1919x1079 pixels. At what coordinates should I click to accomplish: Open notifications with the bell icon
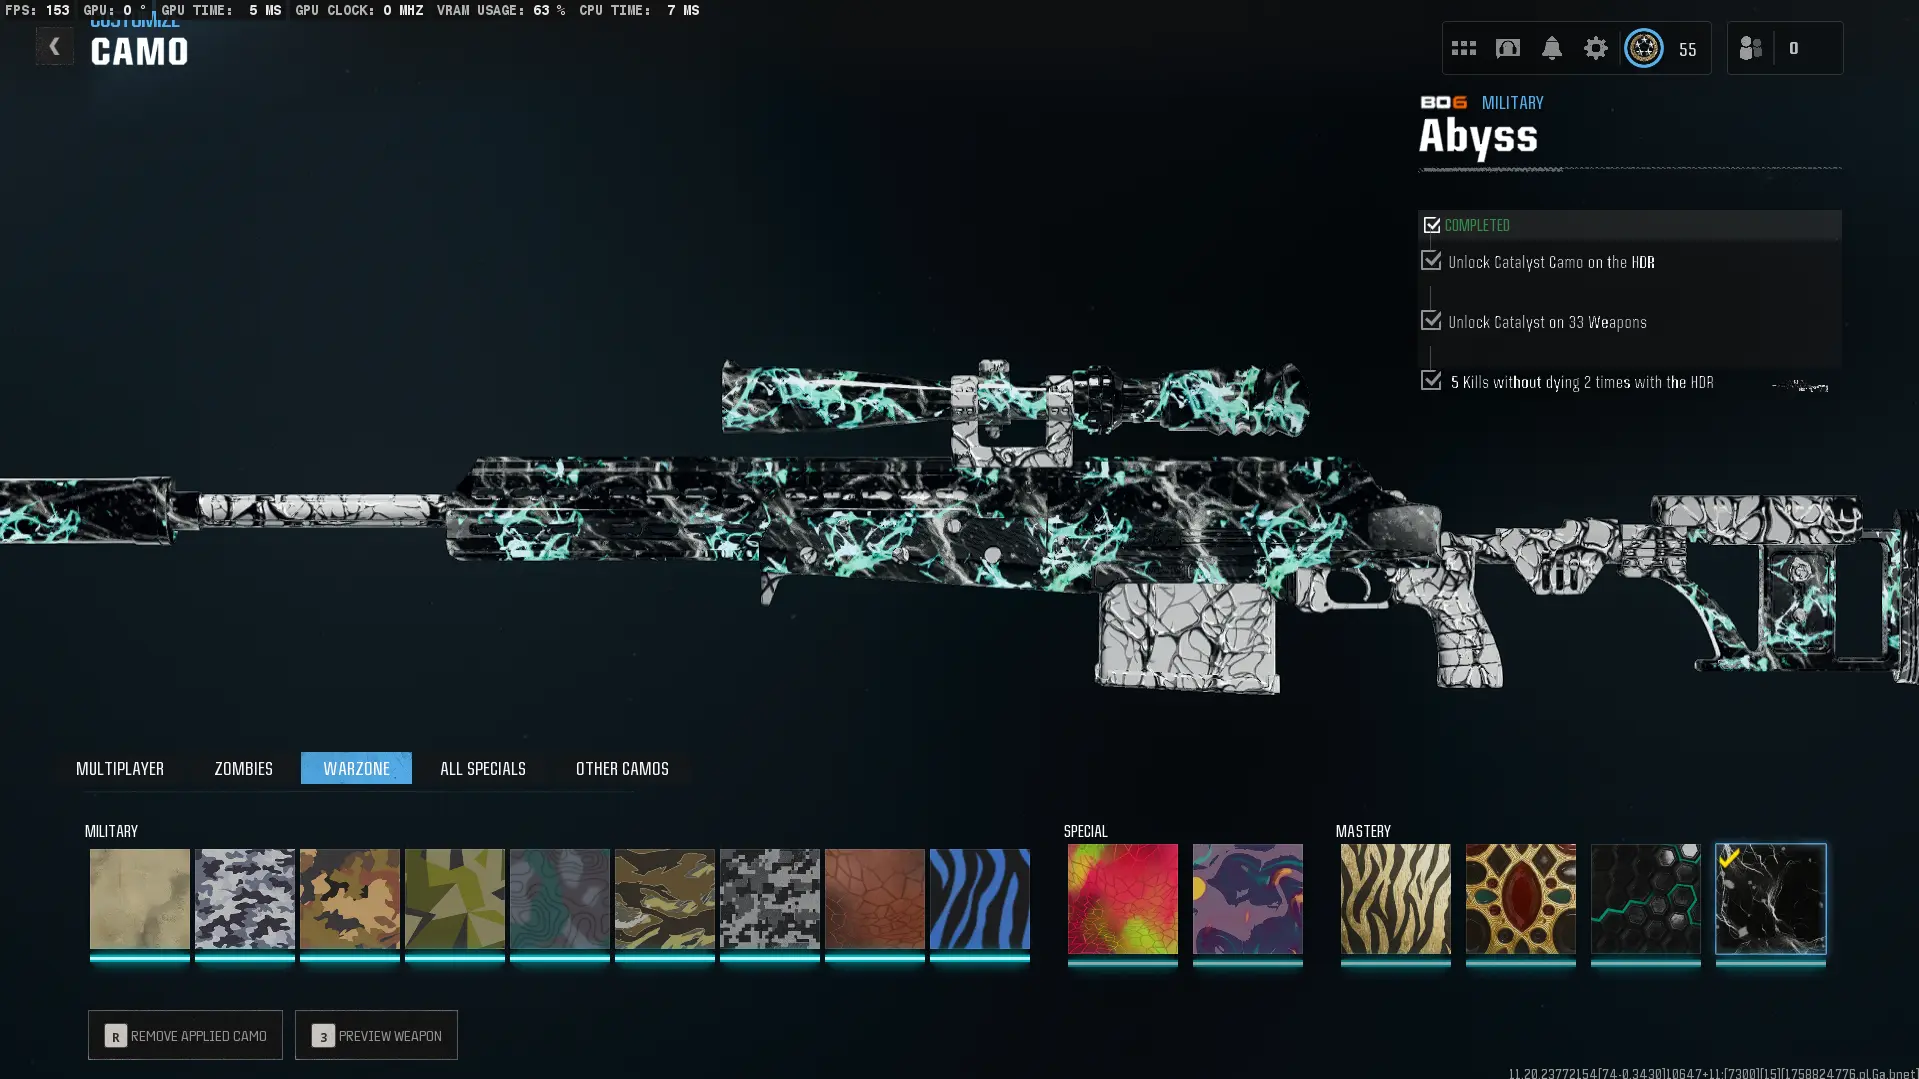[x=1552, y=48]
